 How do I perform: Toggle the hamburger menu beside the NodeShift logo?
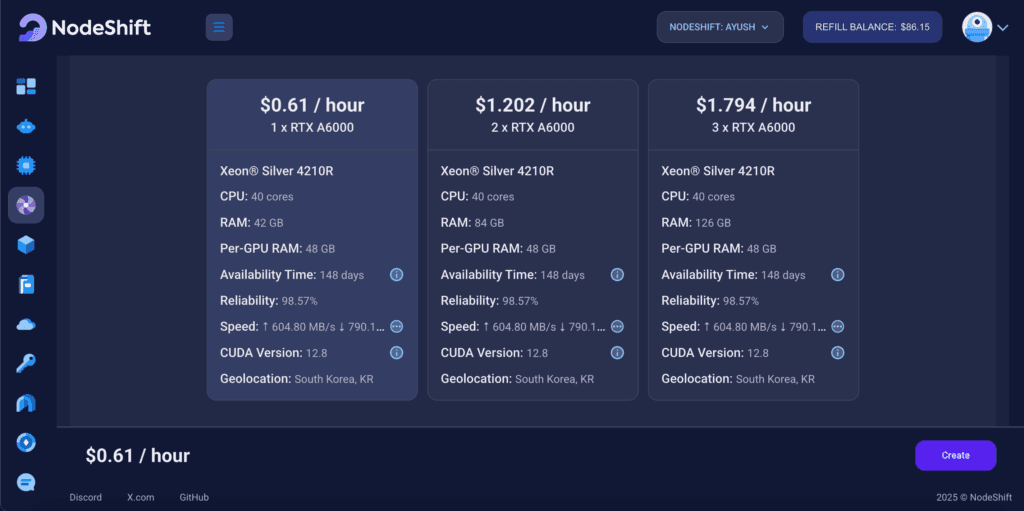pyautogui.click(x=219, y=27)
